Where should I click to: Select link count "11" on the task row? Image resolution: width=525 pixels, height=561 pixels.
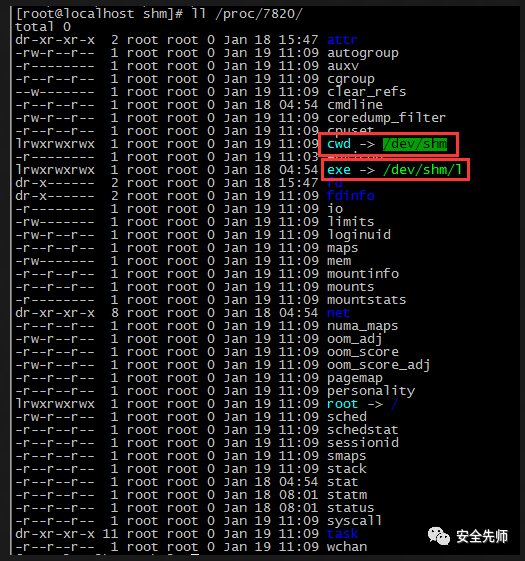pyautogui.click(x=111, y=534)
